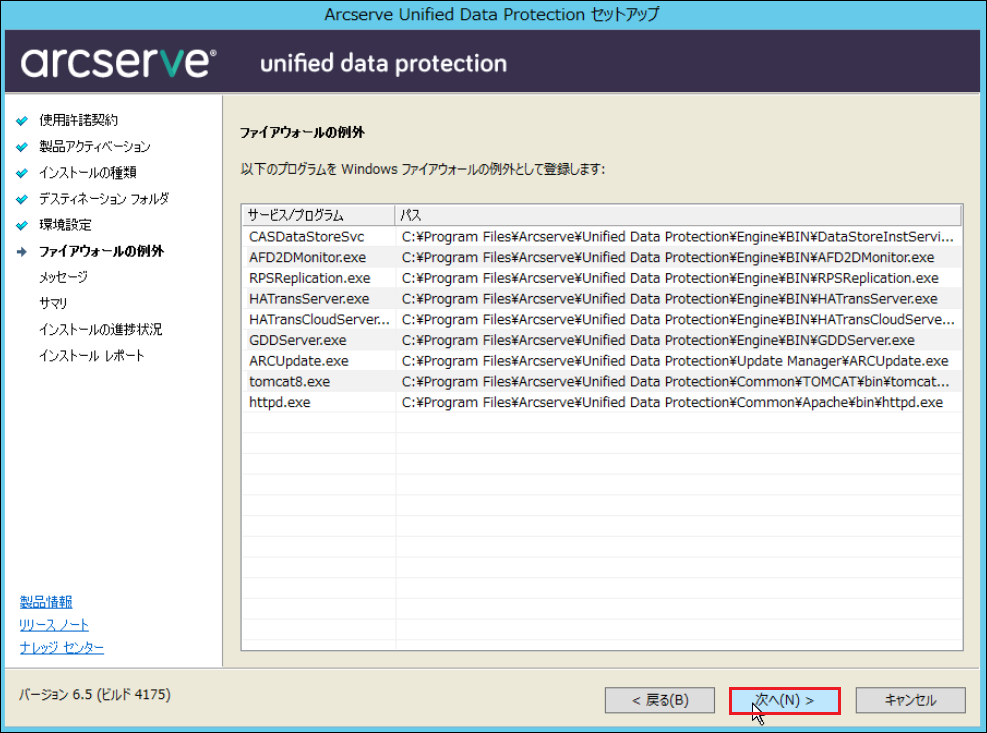987x733 pixels.
Task: Click the path ending BIN¥RPSReplication.exe
Action: point(670,278)
